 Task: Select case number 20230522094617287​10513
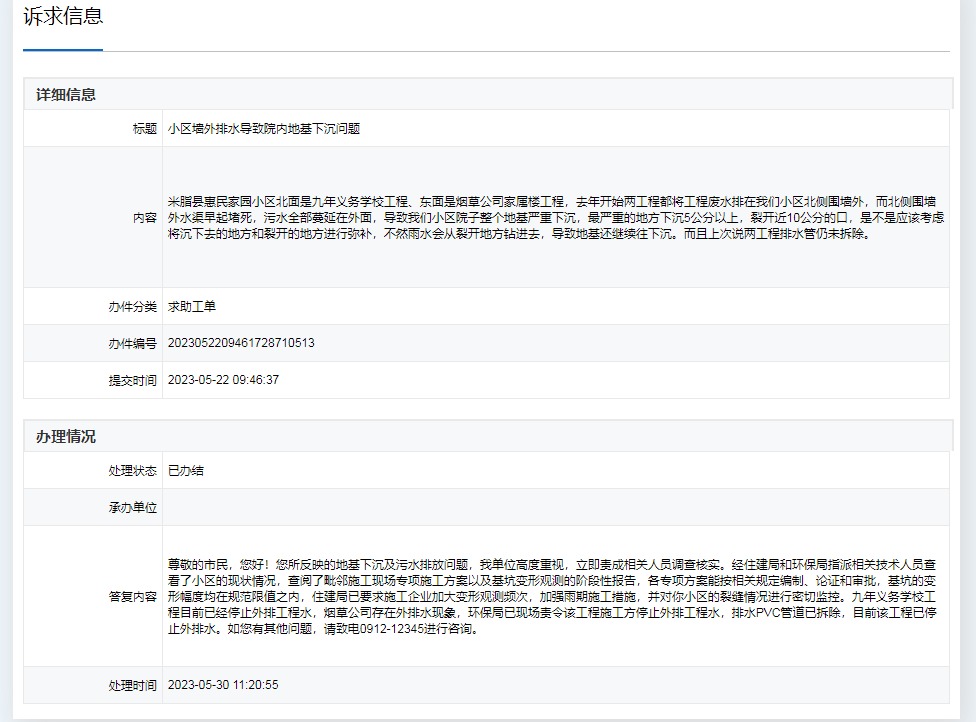[241, 344]
